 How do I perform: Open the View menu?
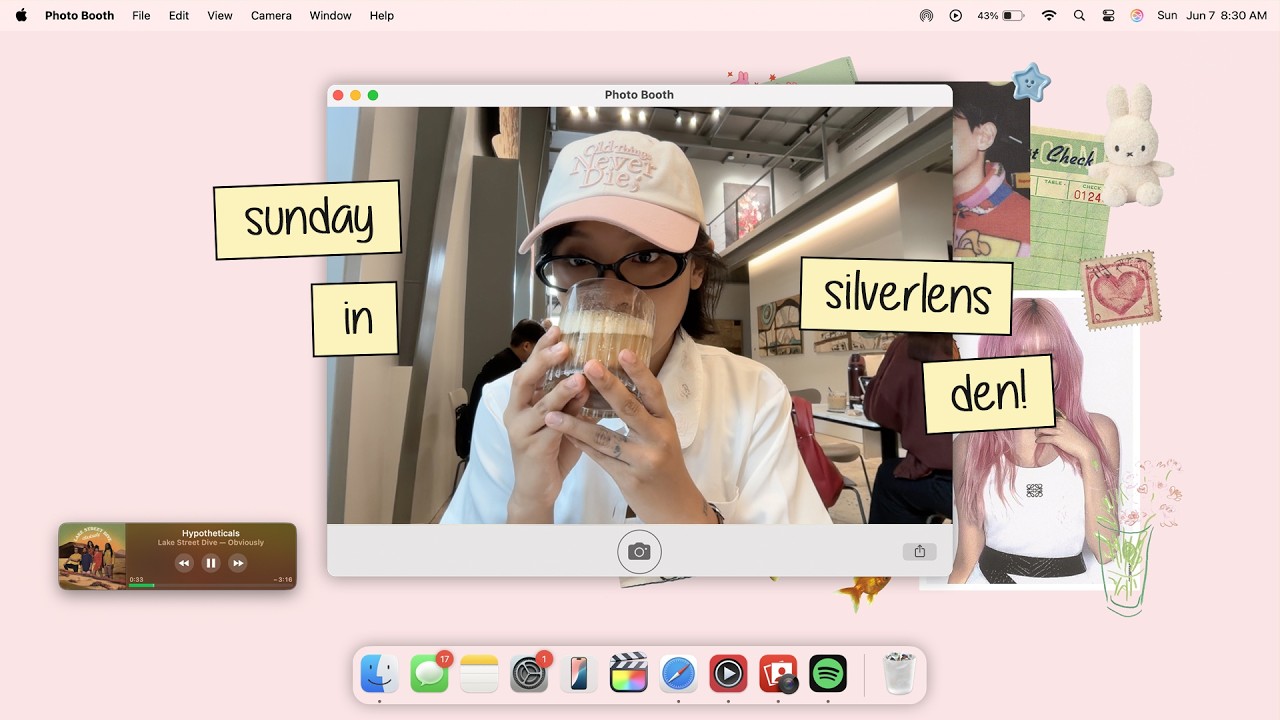click(x=220, y=16)
